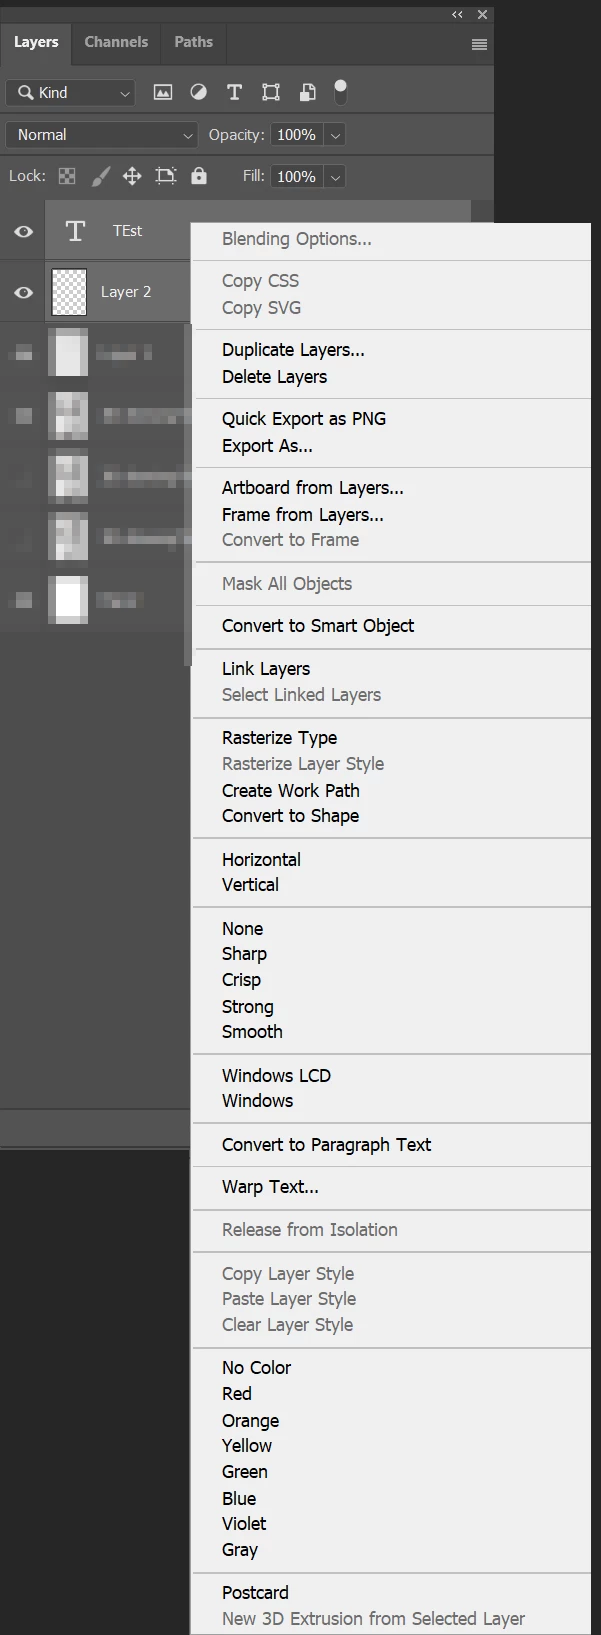Click the lock image pixels brush icon
Screen dimensions: 601x1635
coord(100,176)
